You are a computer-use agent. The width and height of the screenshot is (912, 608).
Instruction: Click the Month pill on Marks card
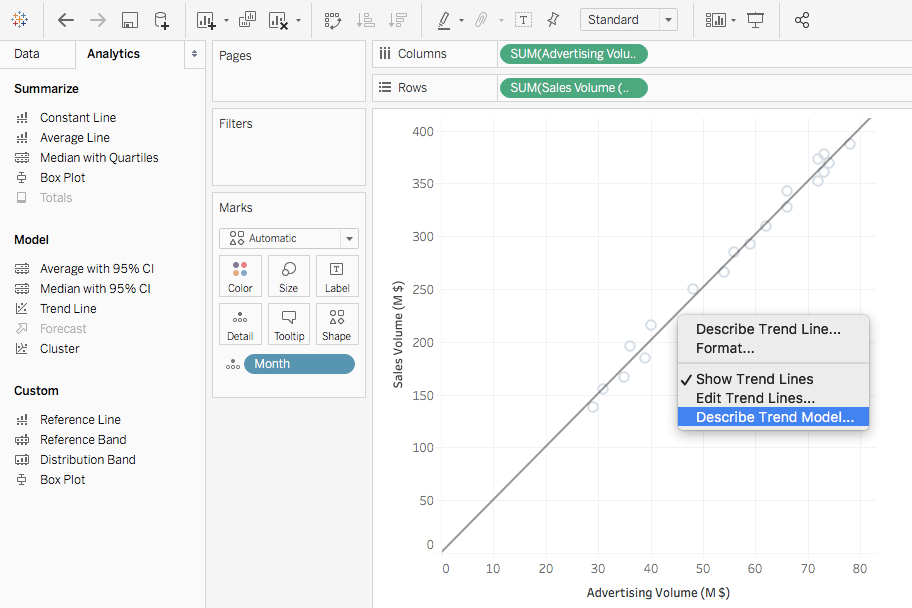click(299, 364)
